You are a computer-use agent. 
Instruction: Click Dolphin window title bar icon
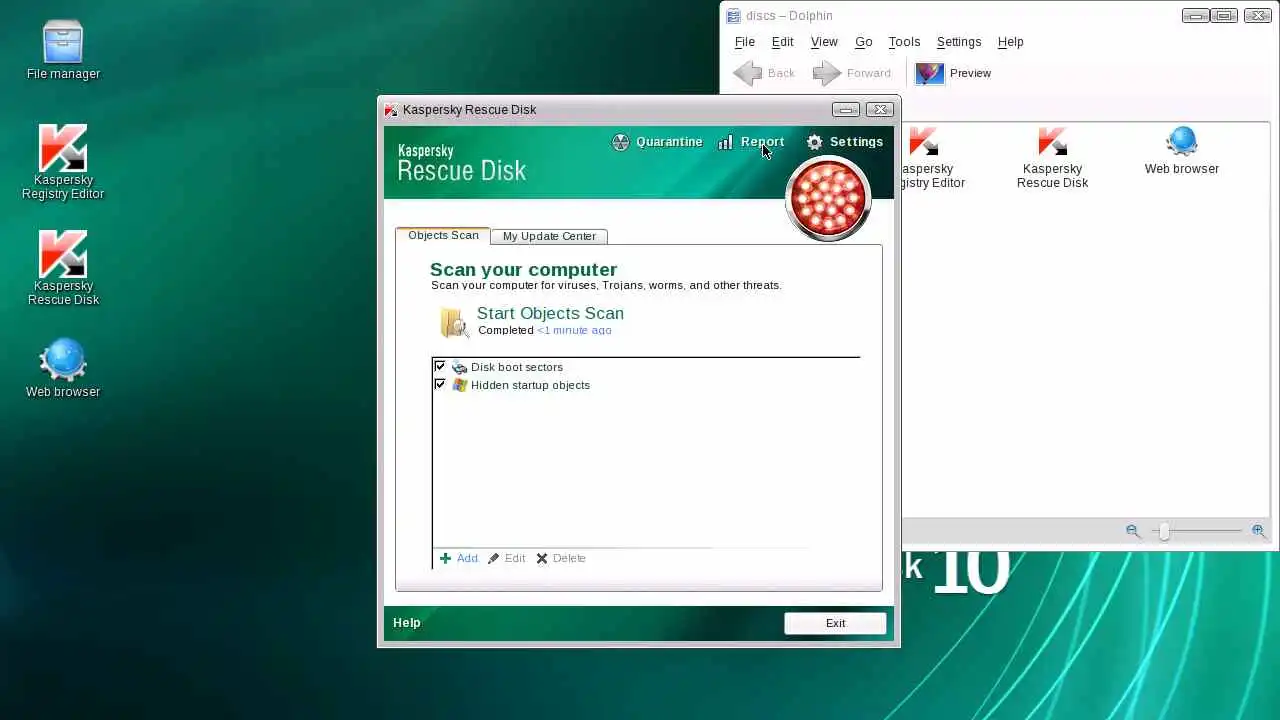click(733, 16)
